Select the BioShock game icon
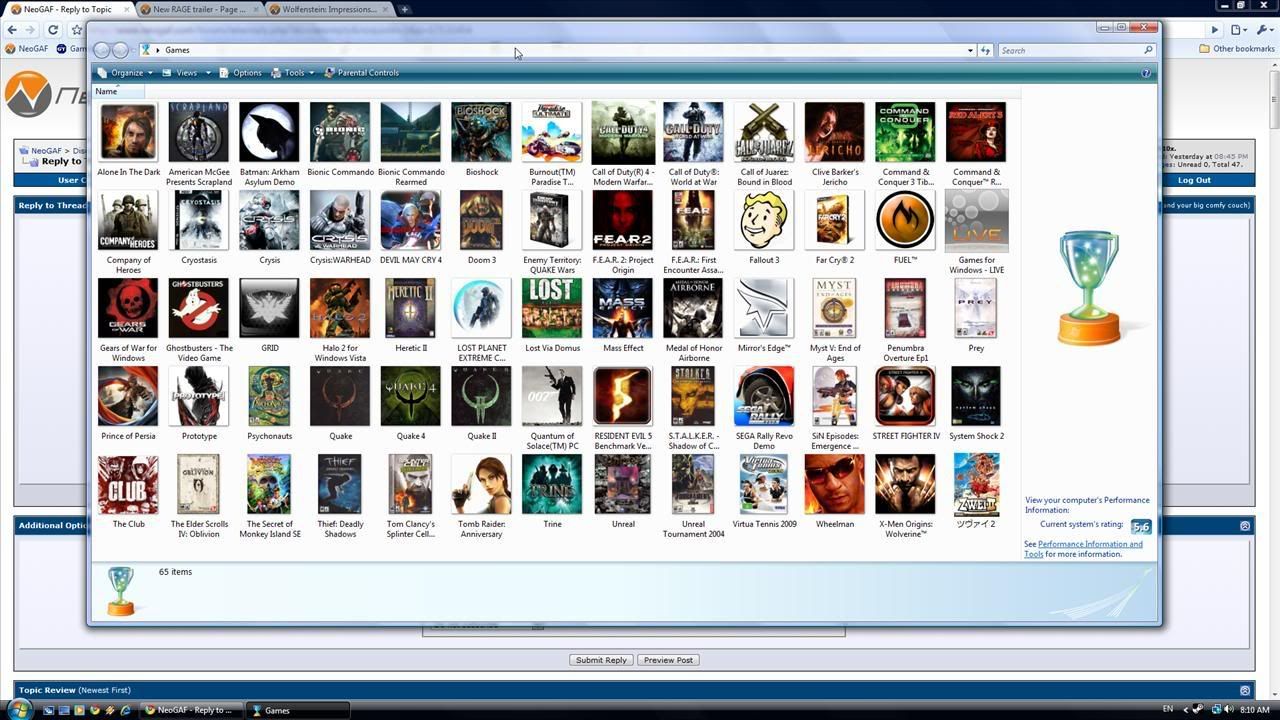The width and height of the screenshot is (1280, 720). [x=481, y=131]
